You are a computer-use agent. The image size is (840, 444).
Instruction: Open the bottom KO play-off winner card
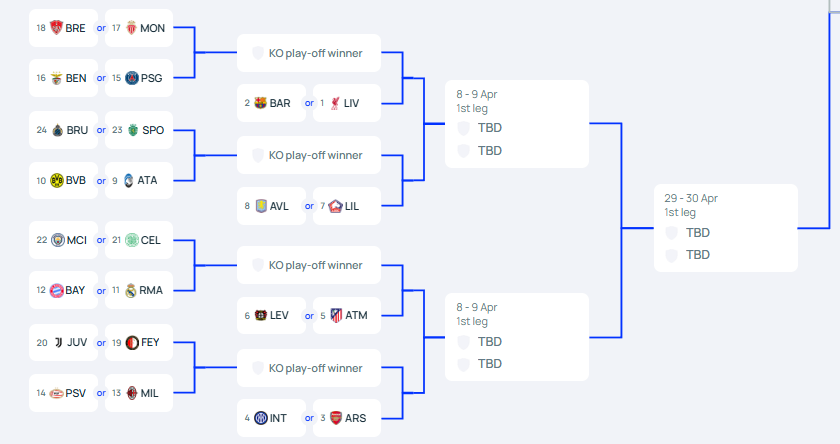(x=309, y=368)
